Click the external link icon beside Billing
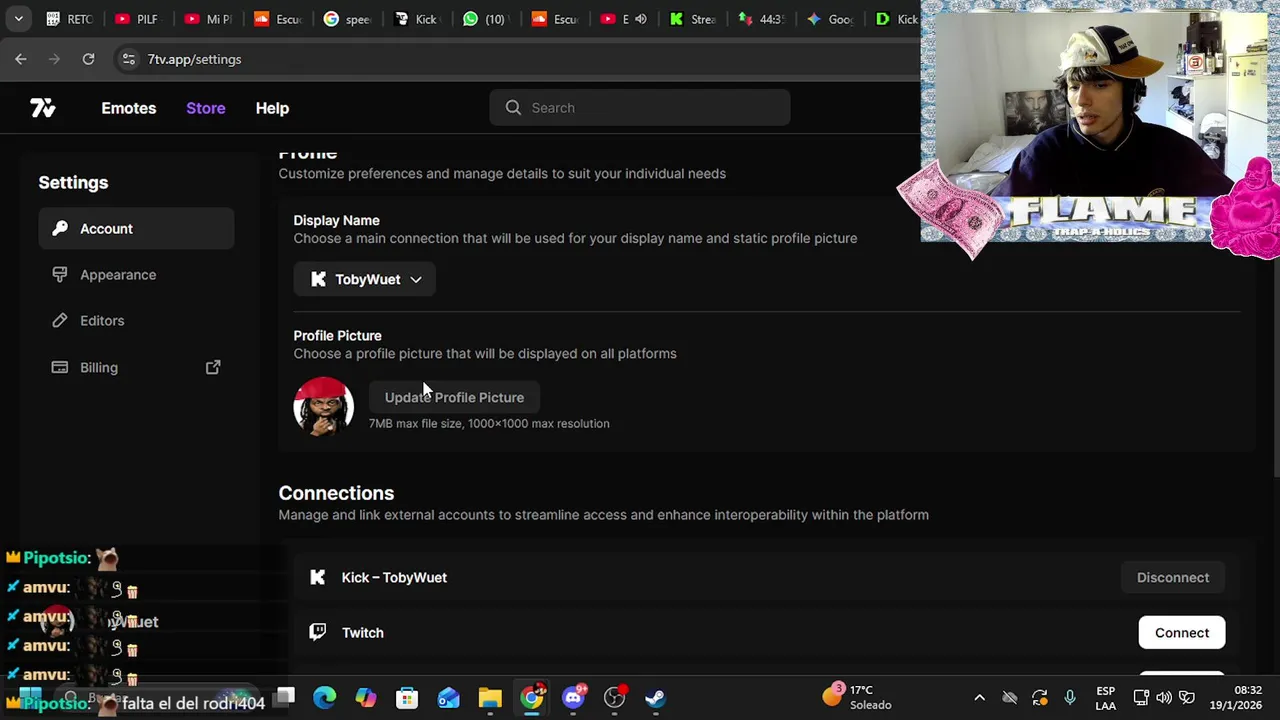Screen dimensions: 1280x720 coord(213,367)
